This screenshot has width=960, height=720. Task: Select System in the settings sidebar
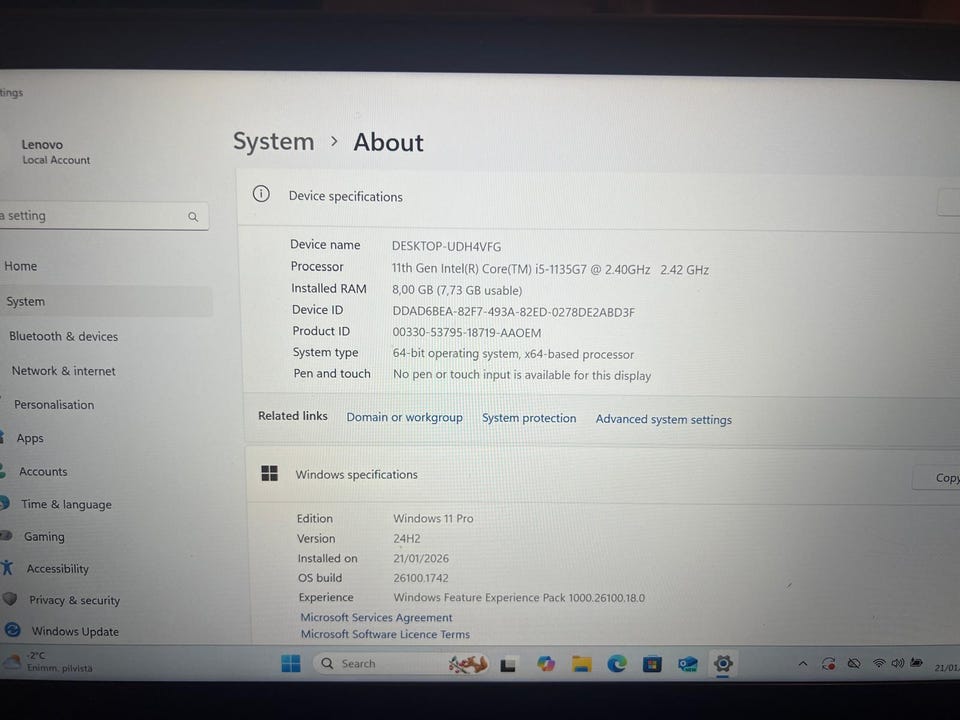[x=105, y=301]
